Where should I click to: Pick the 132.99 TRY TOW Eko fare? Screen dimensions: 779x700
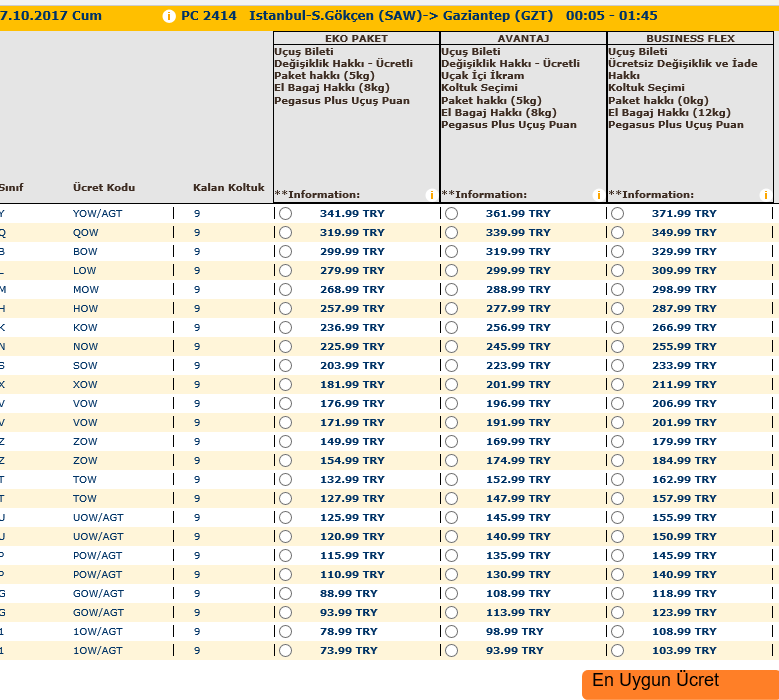286,479
